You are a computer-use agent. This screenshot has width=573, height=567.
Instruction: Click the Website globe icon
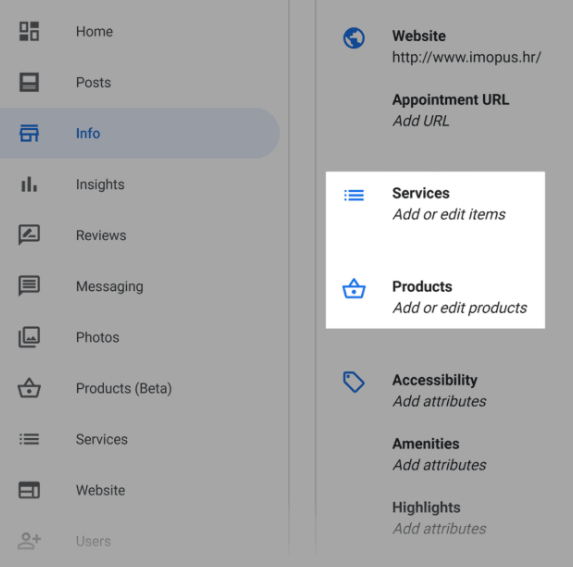coord(354,38)
